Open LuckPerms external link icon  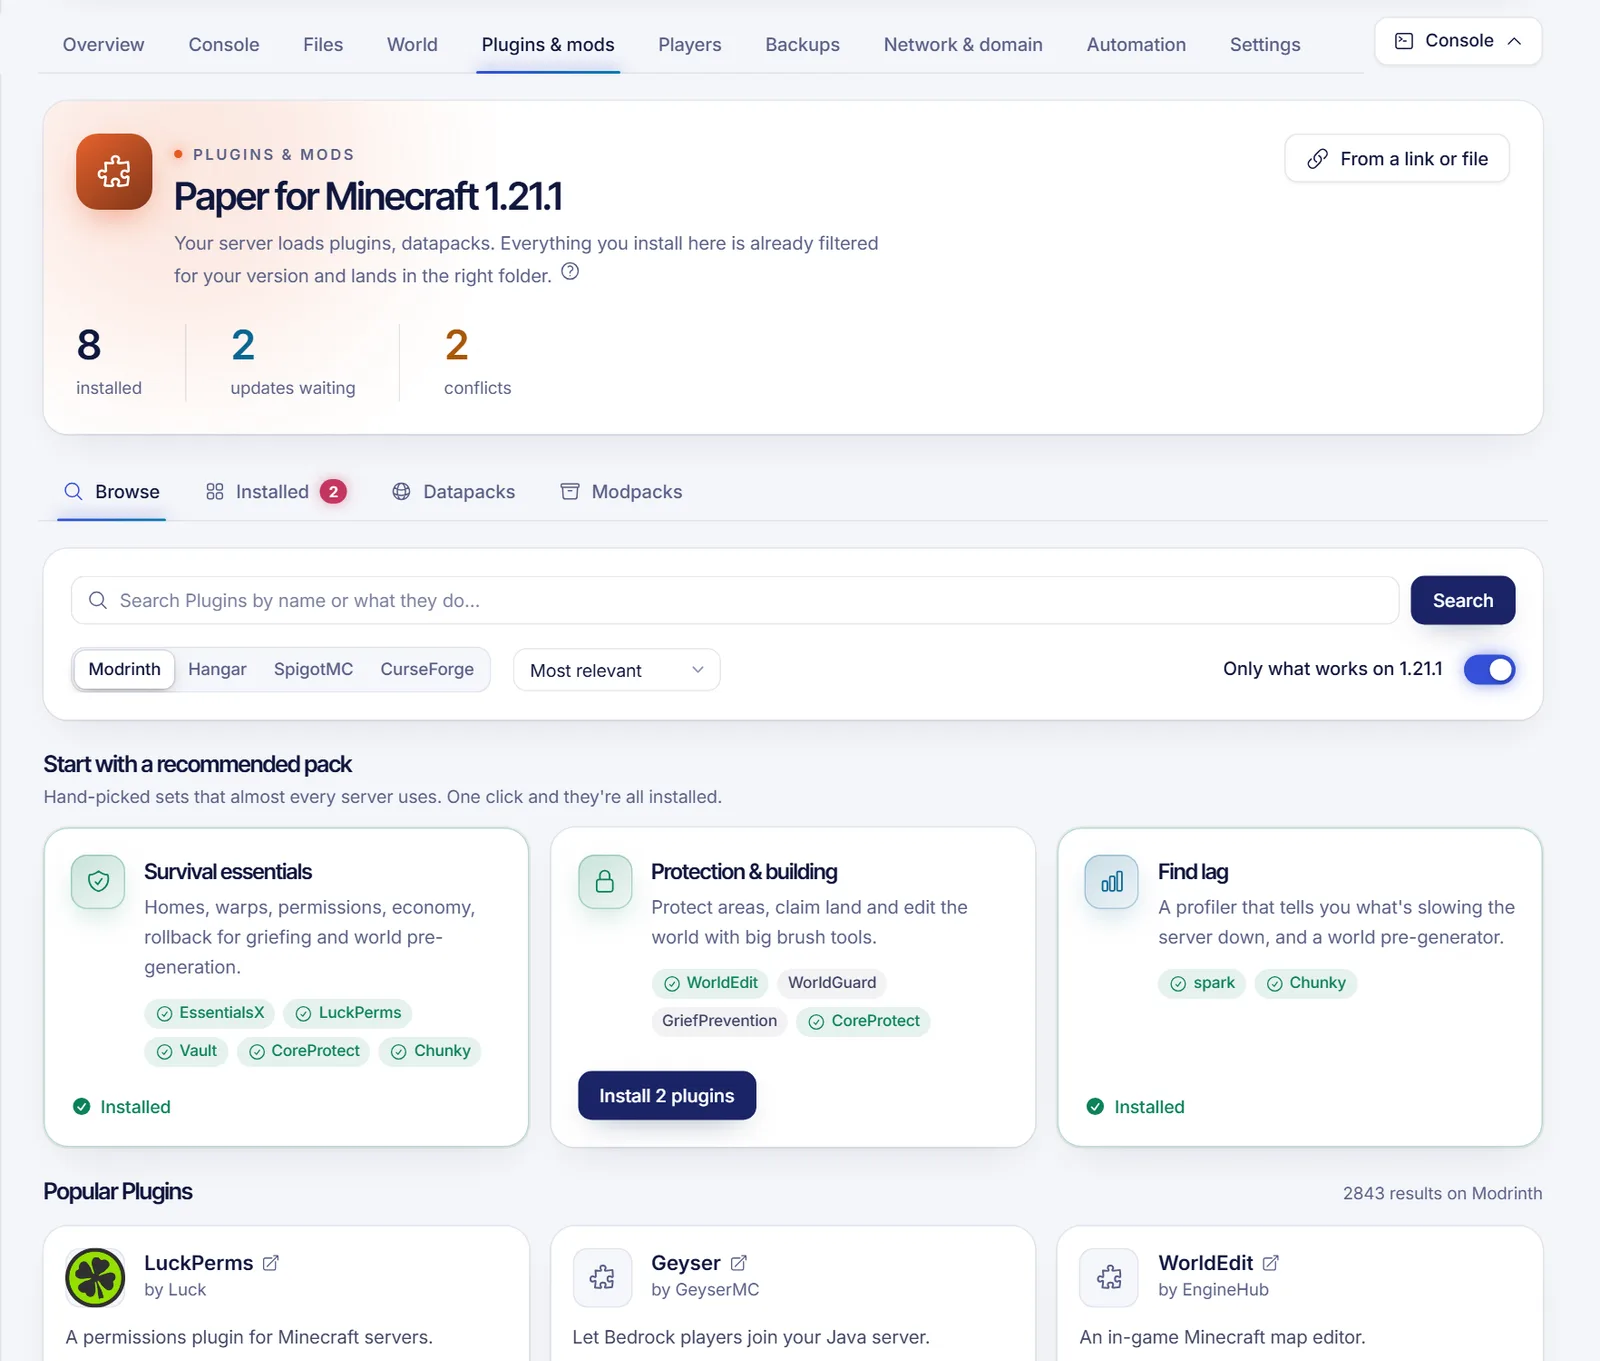[x=271, y=1263]
